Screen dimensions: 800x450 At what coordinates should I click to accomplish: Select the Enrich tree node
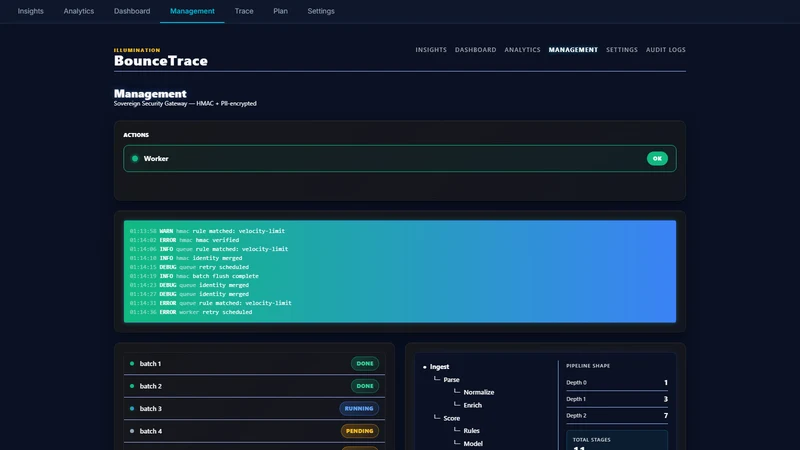[472, 405]
